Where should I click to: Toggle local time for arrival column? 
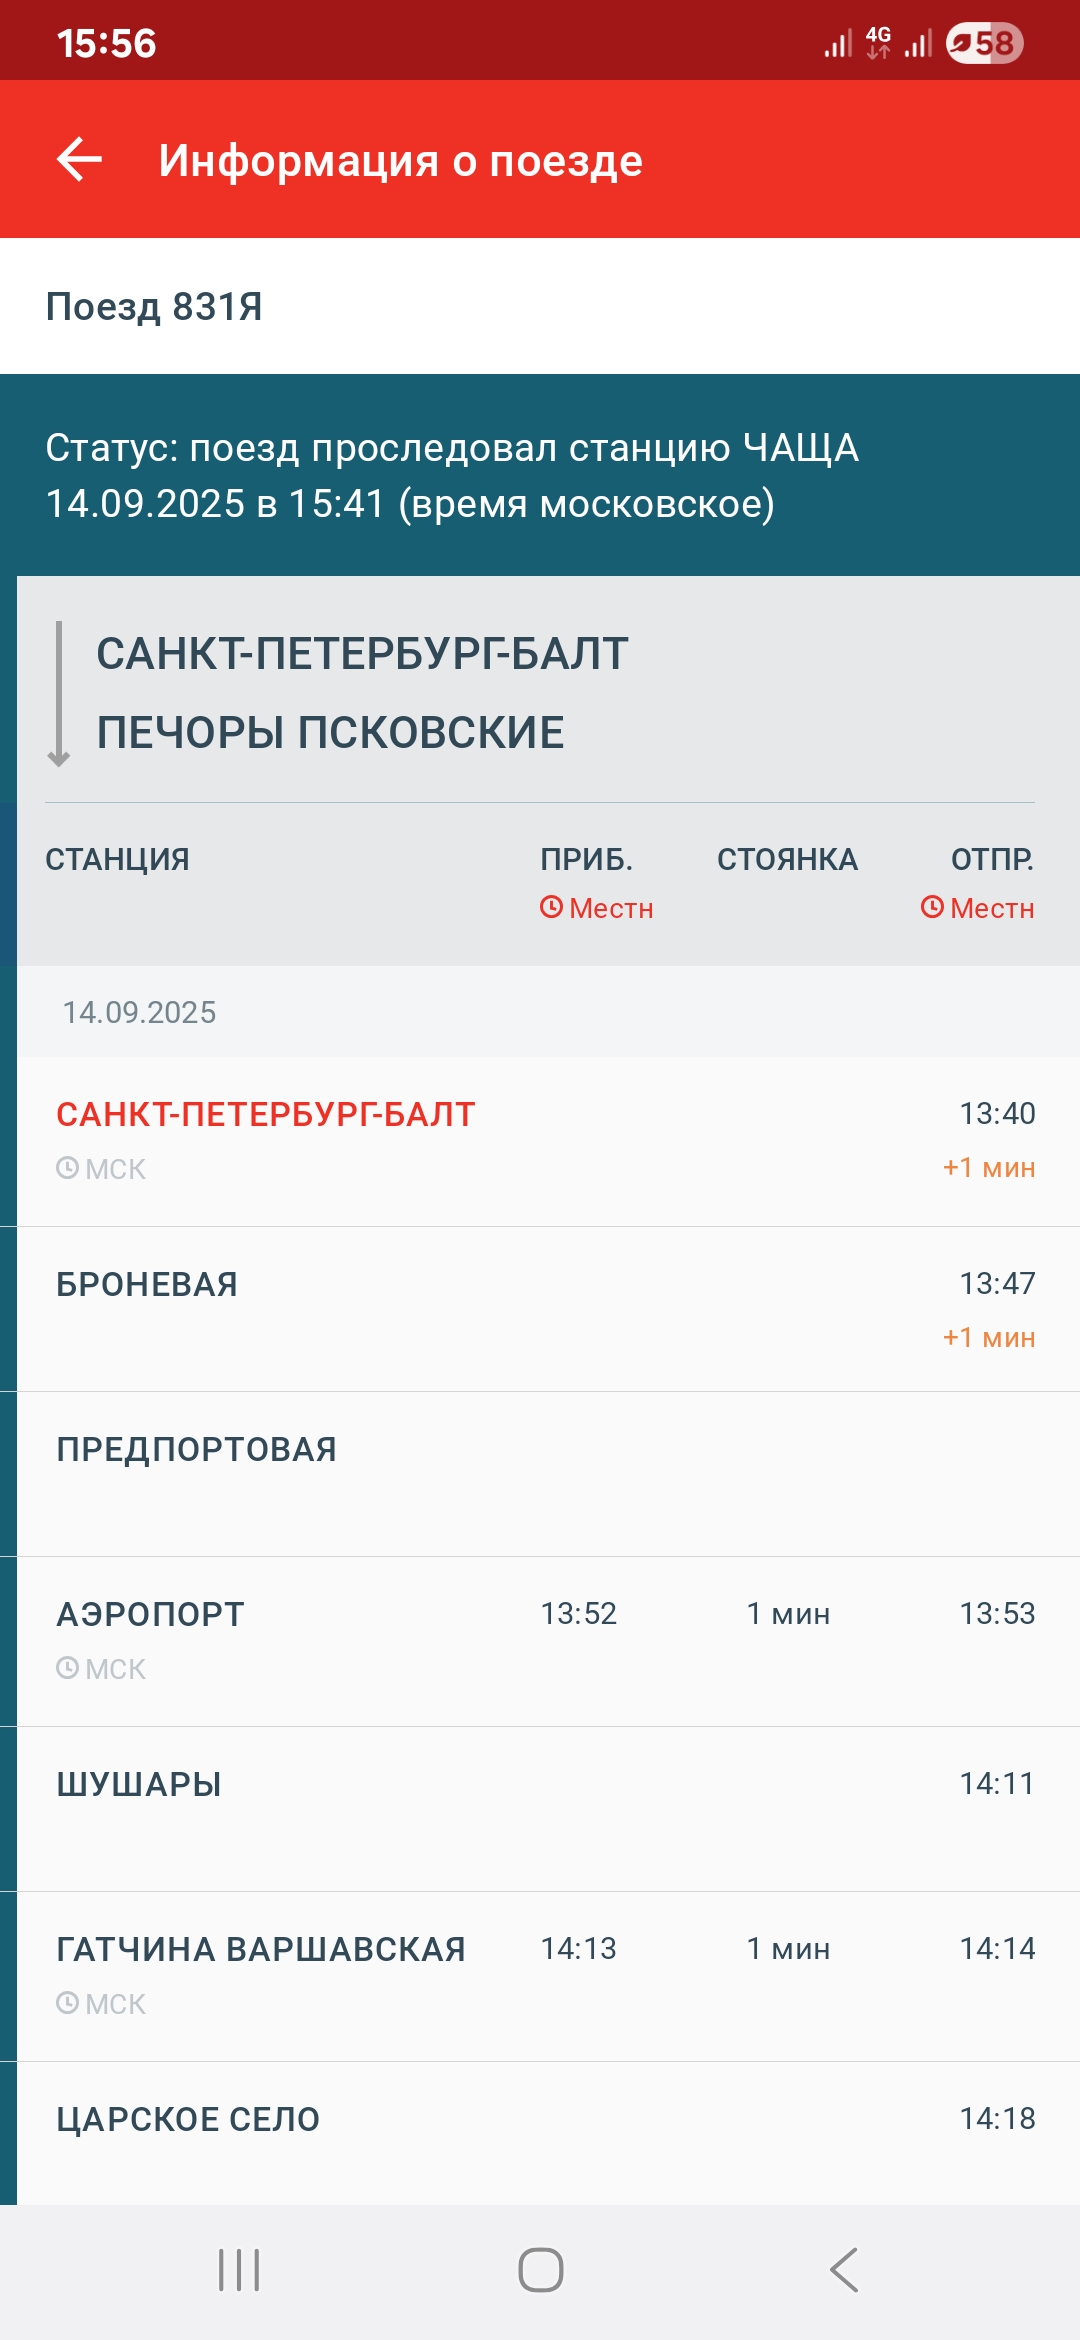596,908
